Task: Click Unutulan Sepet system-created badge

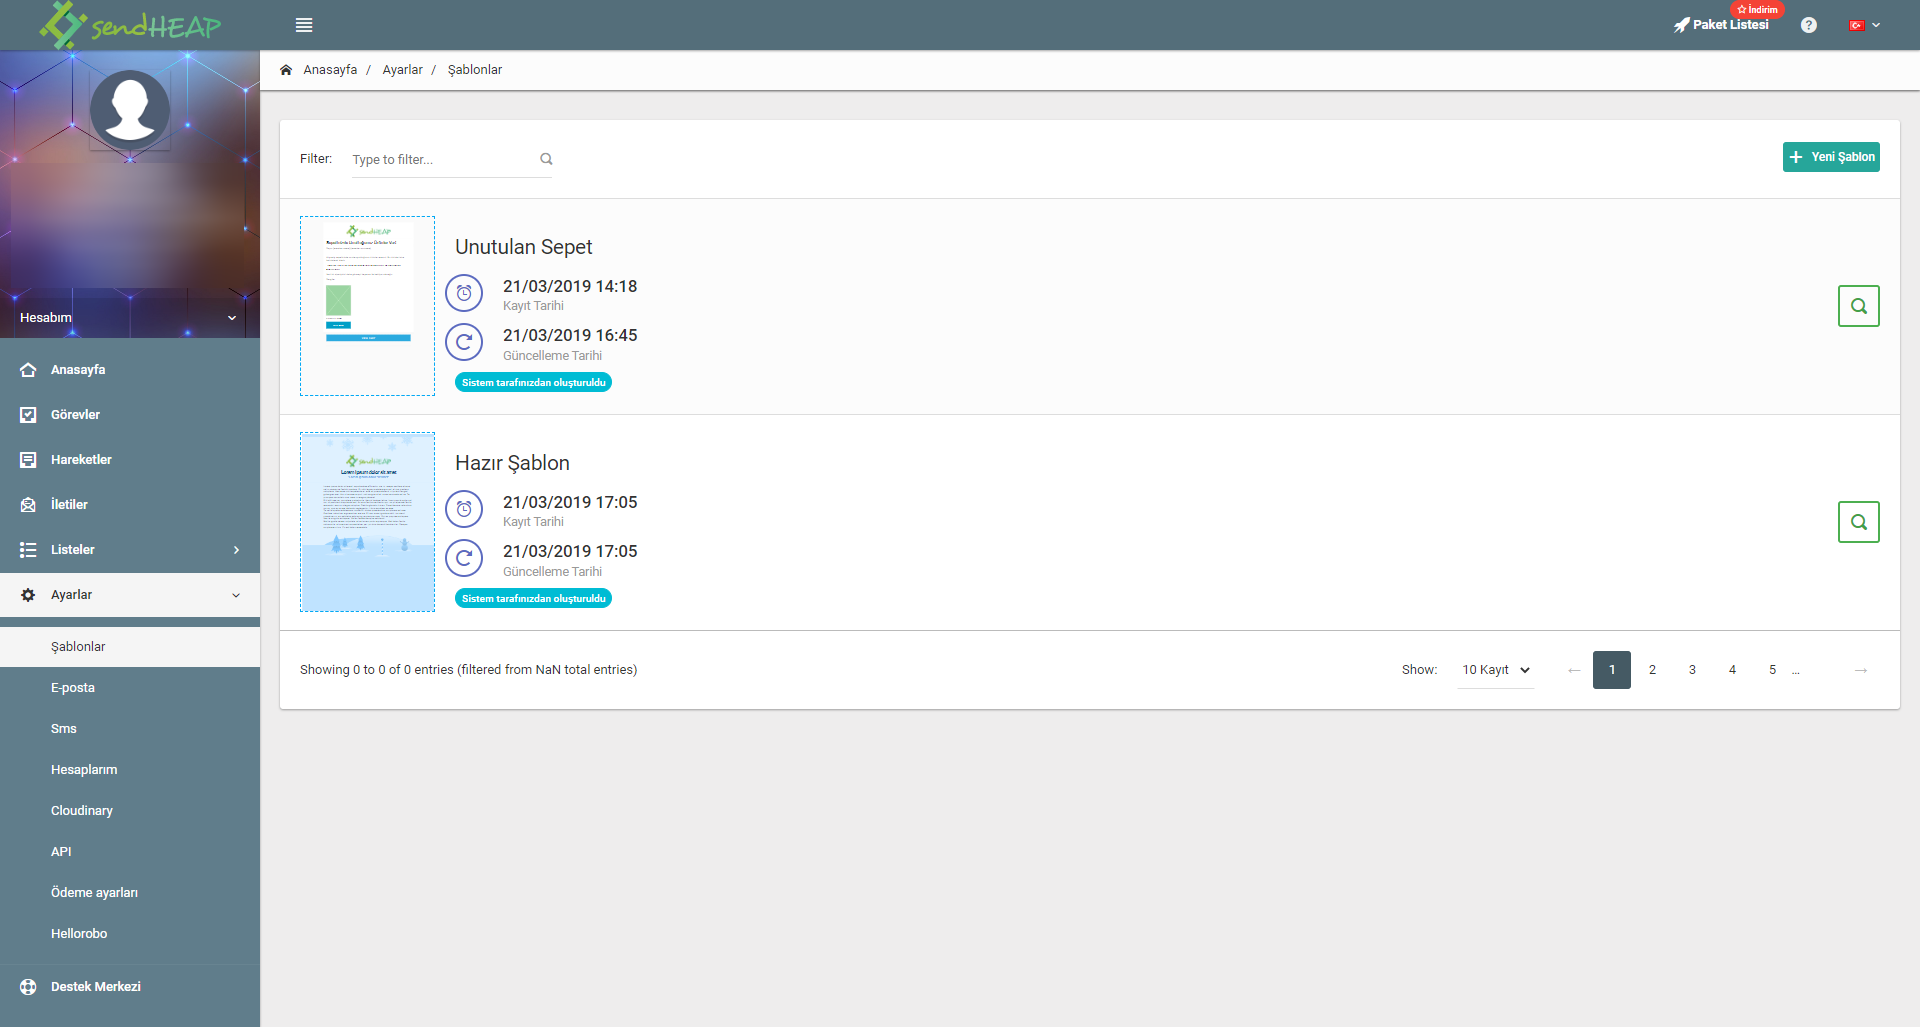Action: tap(533, 382)
